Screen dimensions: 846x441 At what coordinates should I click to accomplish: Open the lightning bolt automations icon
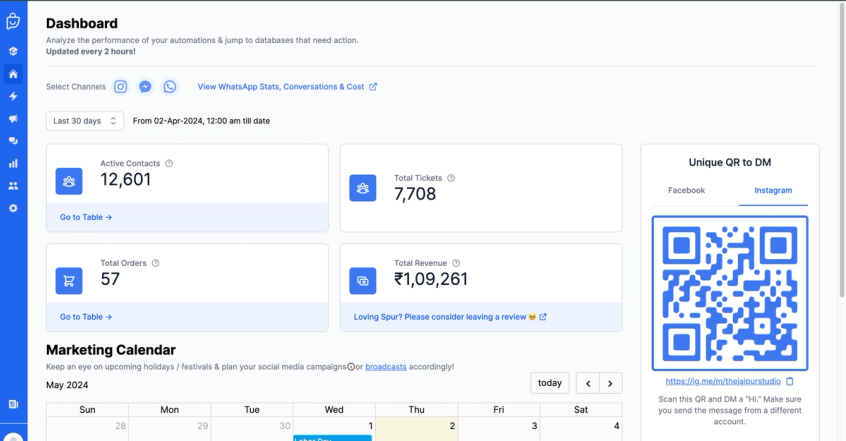[13, 96]
